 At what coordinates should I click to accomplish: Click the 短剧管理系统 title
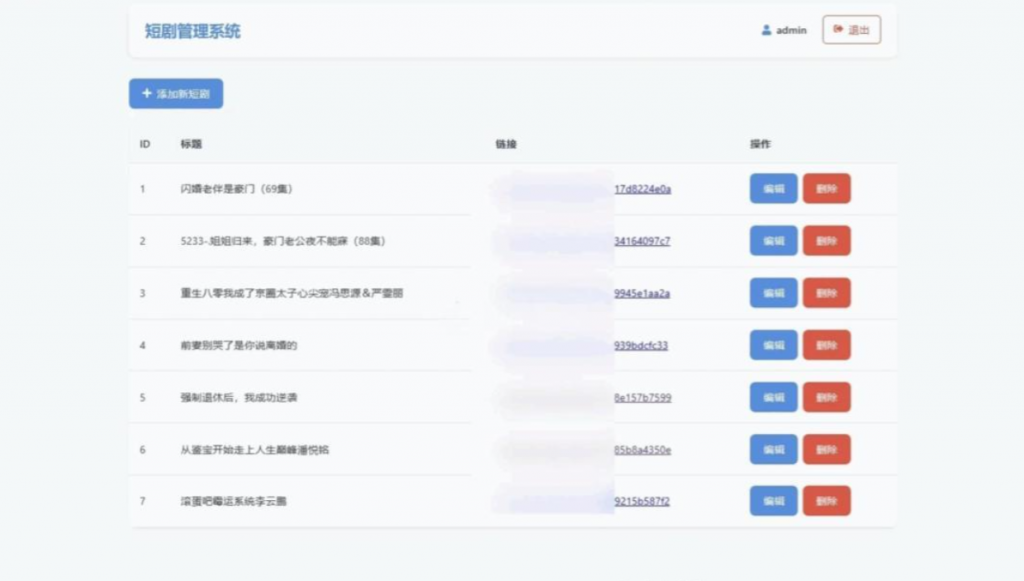click(x=191, y=30)
